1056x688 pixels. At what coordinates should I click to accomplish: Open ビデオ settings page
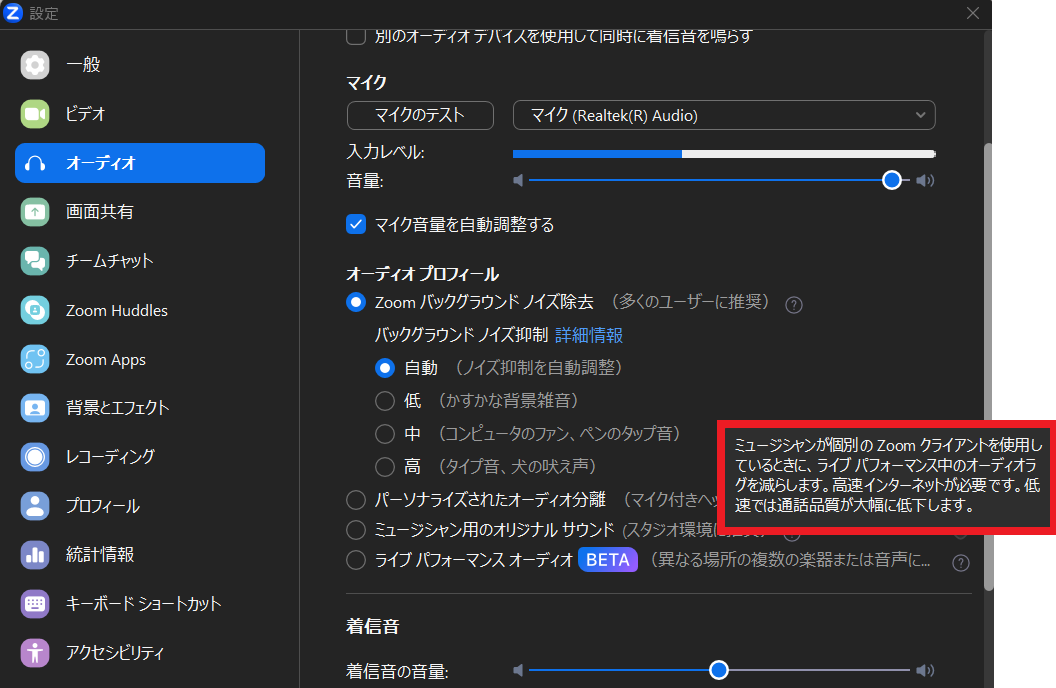[140, 114]
